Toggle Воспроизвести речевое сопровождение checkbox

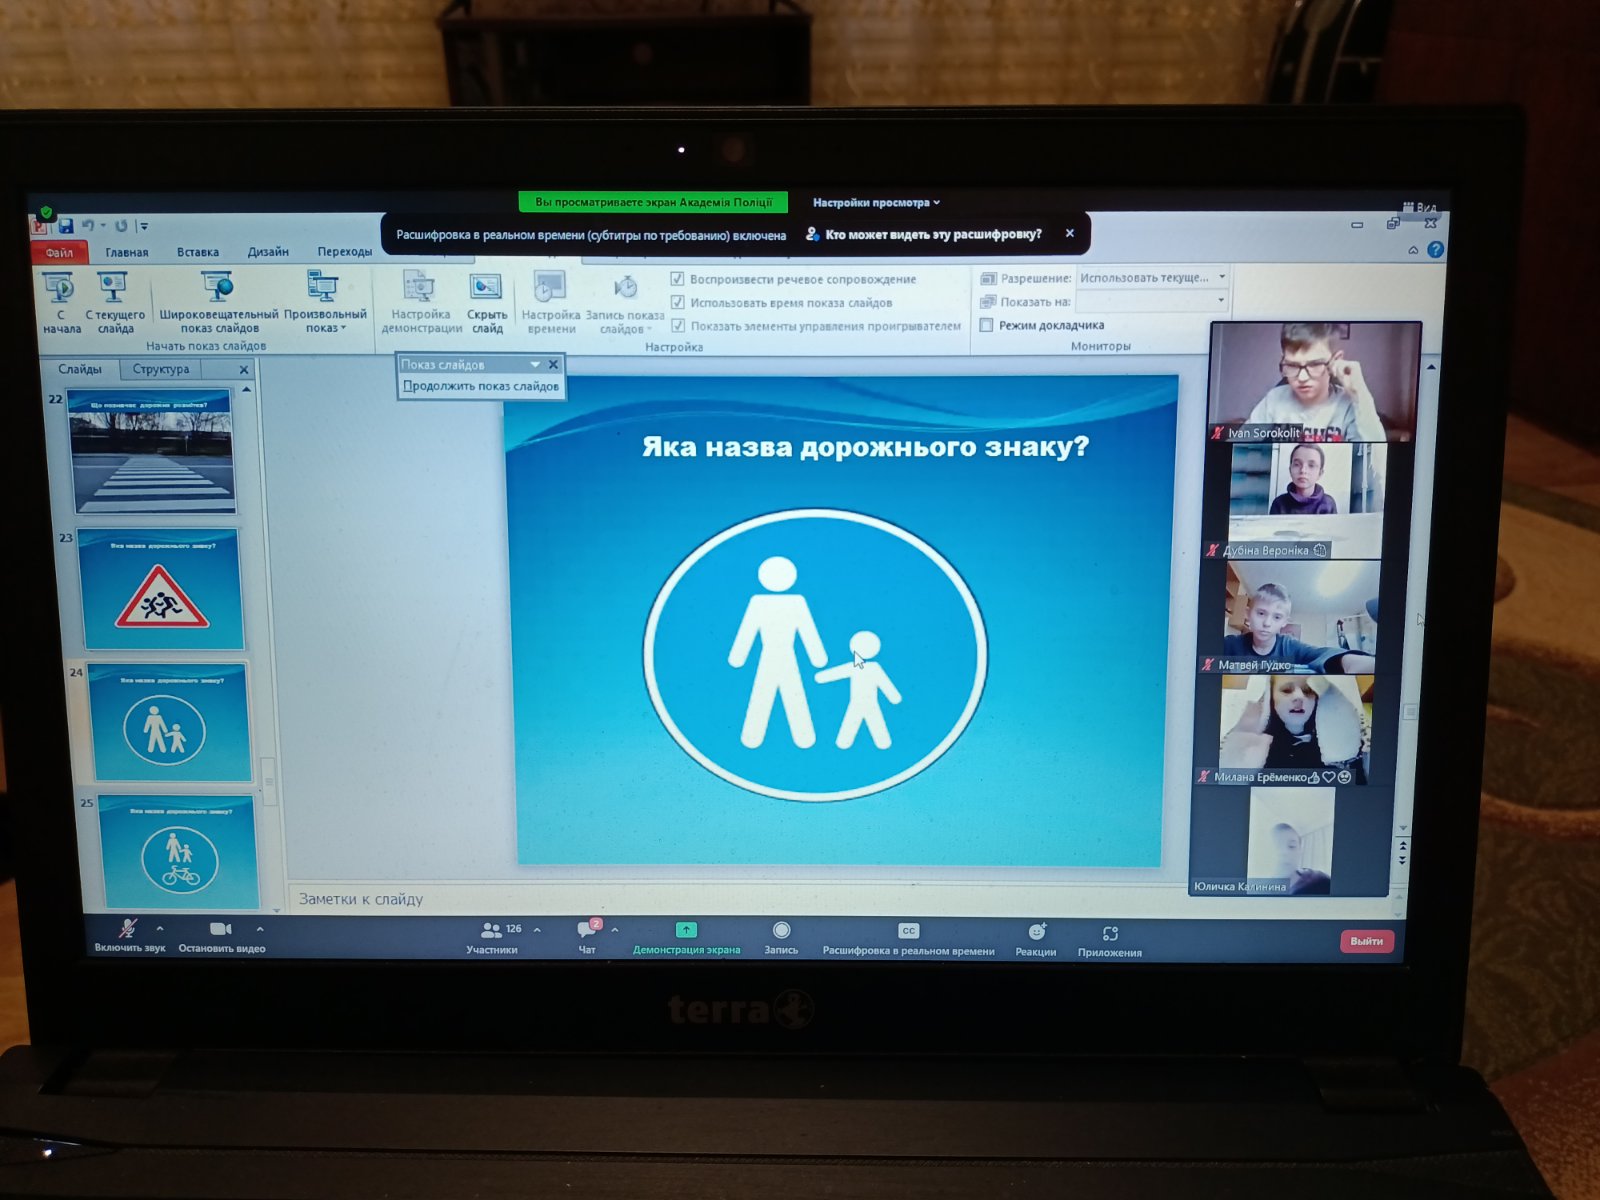678,279
